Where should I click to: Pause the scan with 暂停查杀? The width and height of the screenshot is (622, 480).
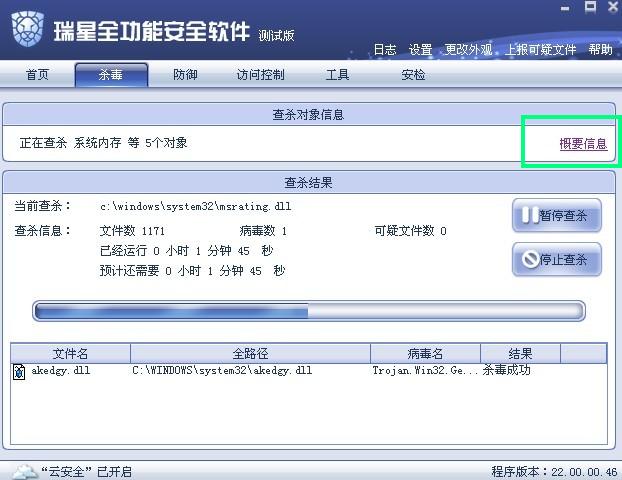pos(557,215)
